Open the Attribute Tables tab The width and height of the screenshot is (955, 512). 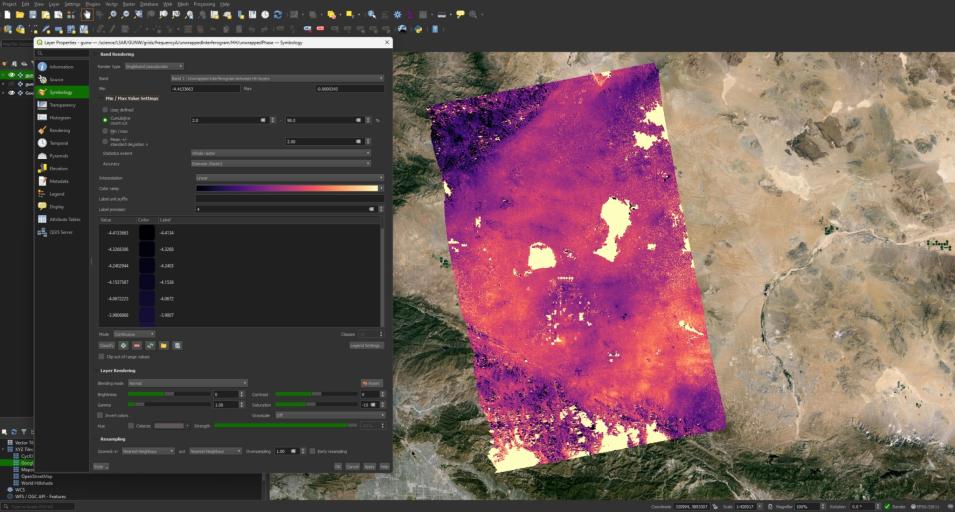pos(62,219)
